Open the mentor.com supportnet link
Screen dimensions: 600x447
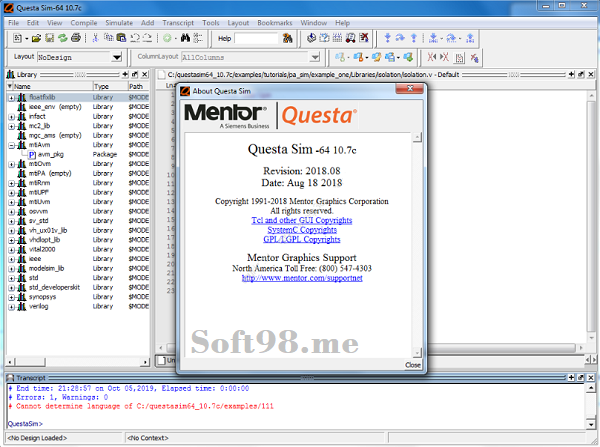pyautogui.click(x=302, y=278)
